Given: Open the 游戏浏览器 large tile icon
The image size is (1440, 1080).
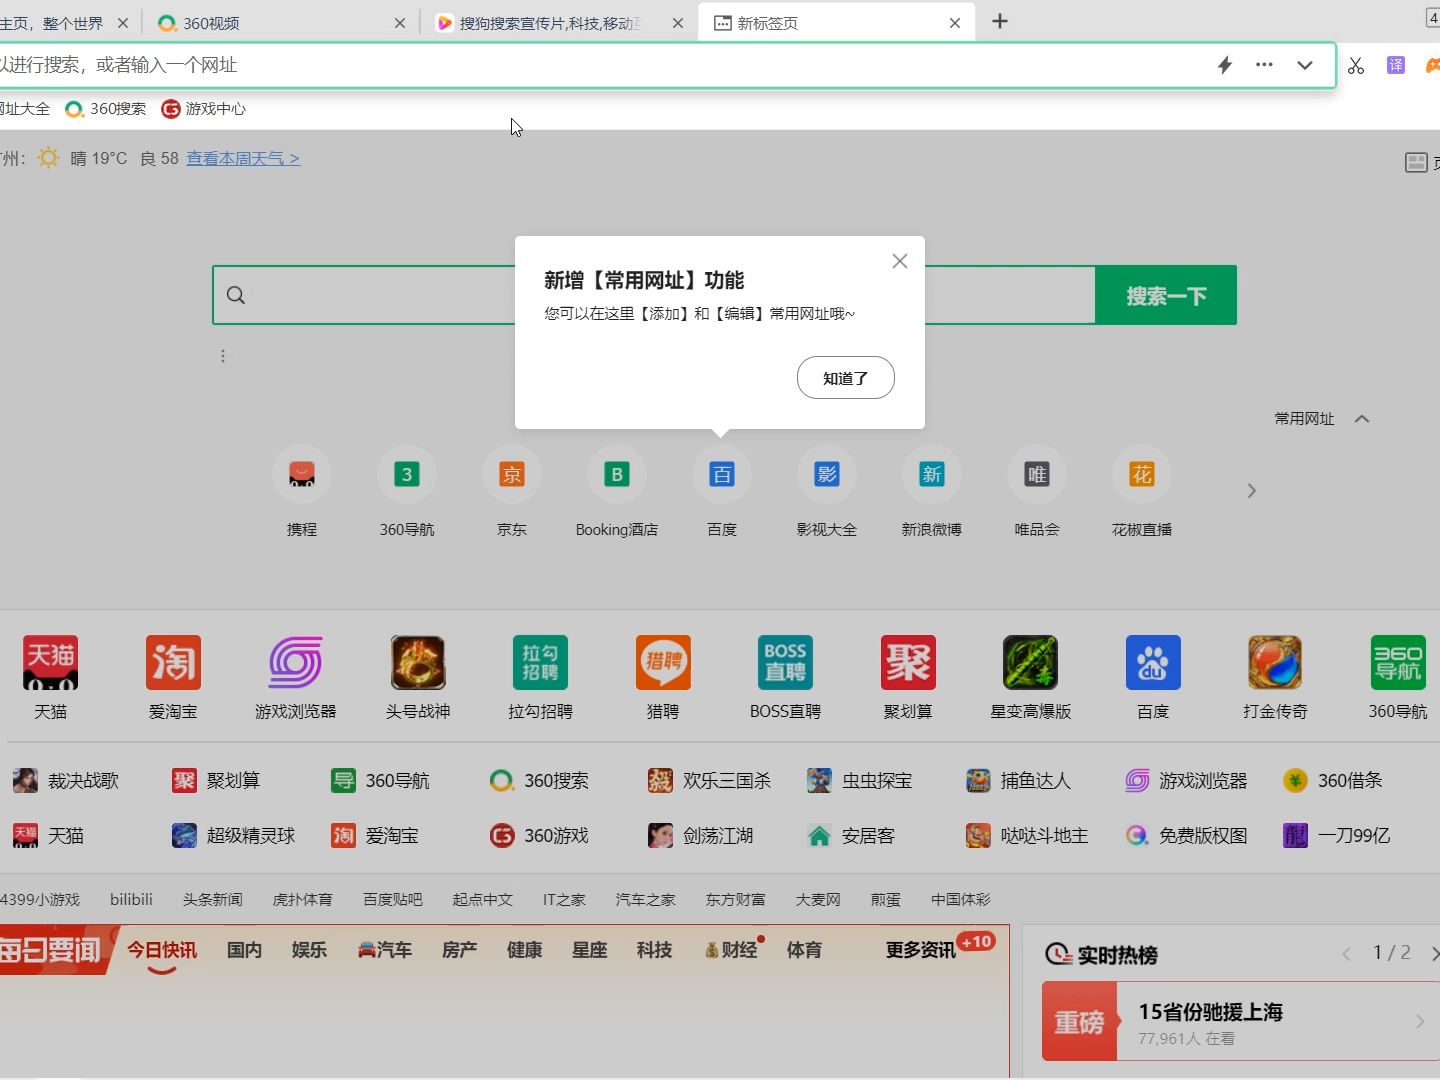Looking at the screenshot, I should (x=295, y=662).
